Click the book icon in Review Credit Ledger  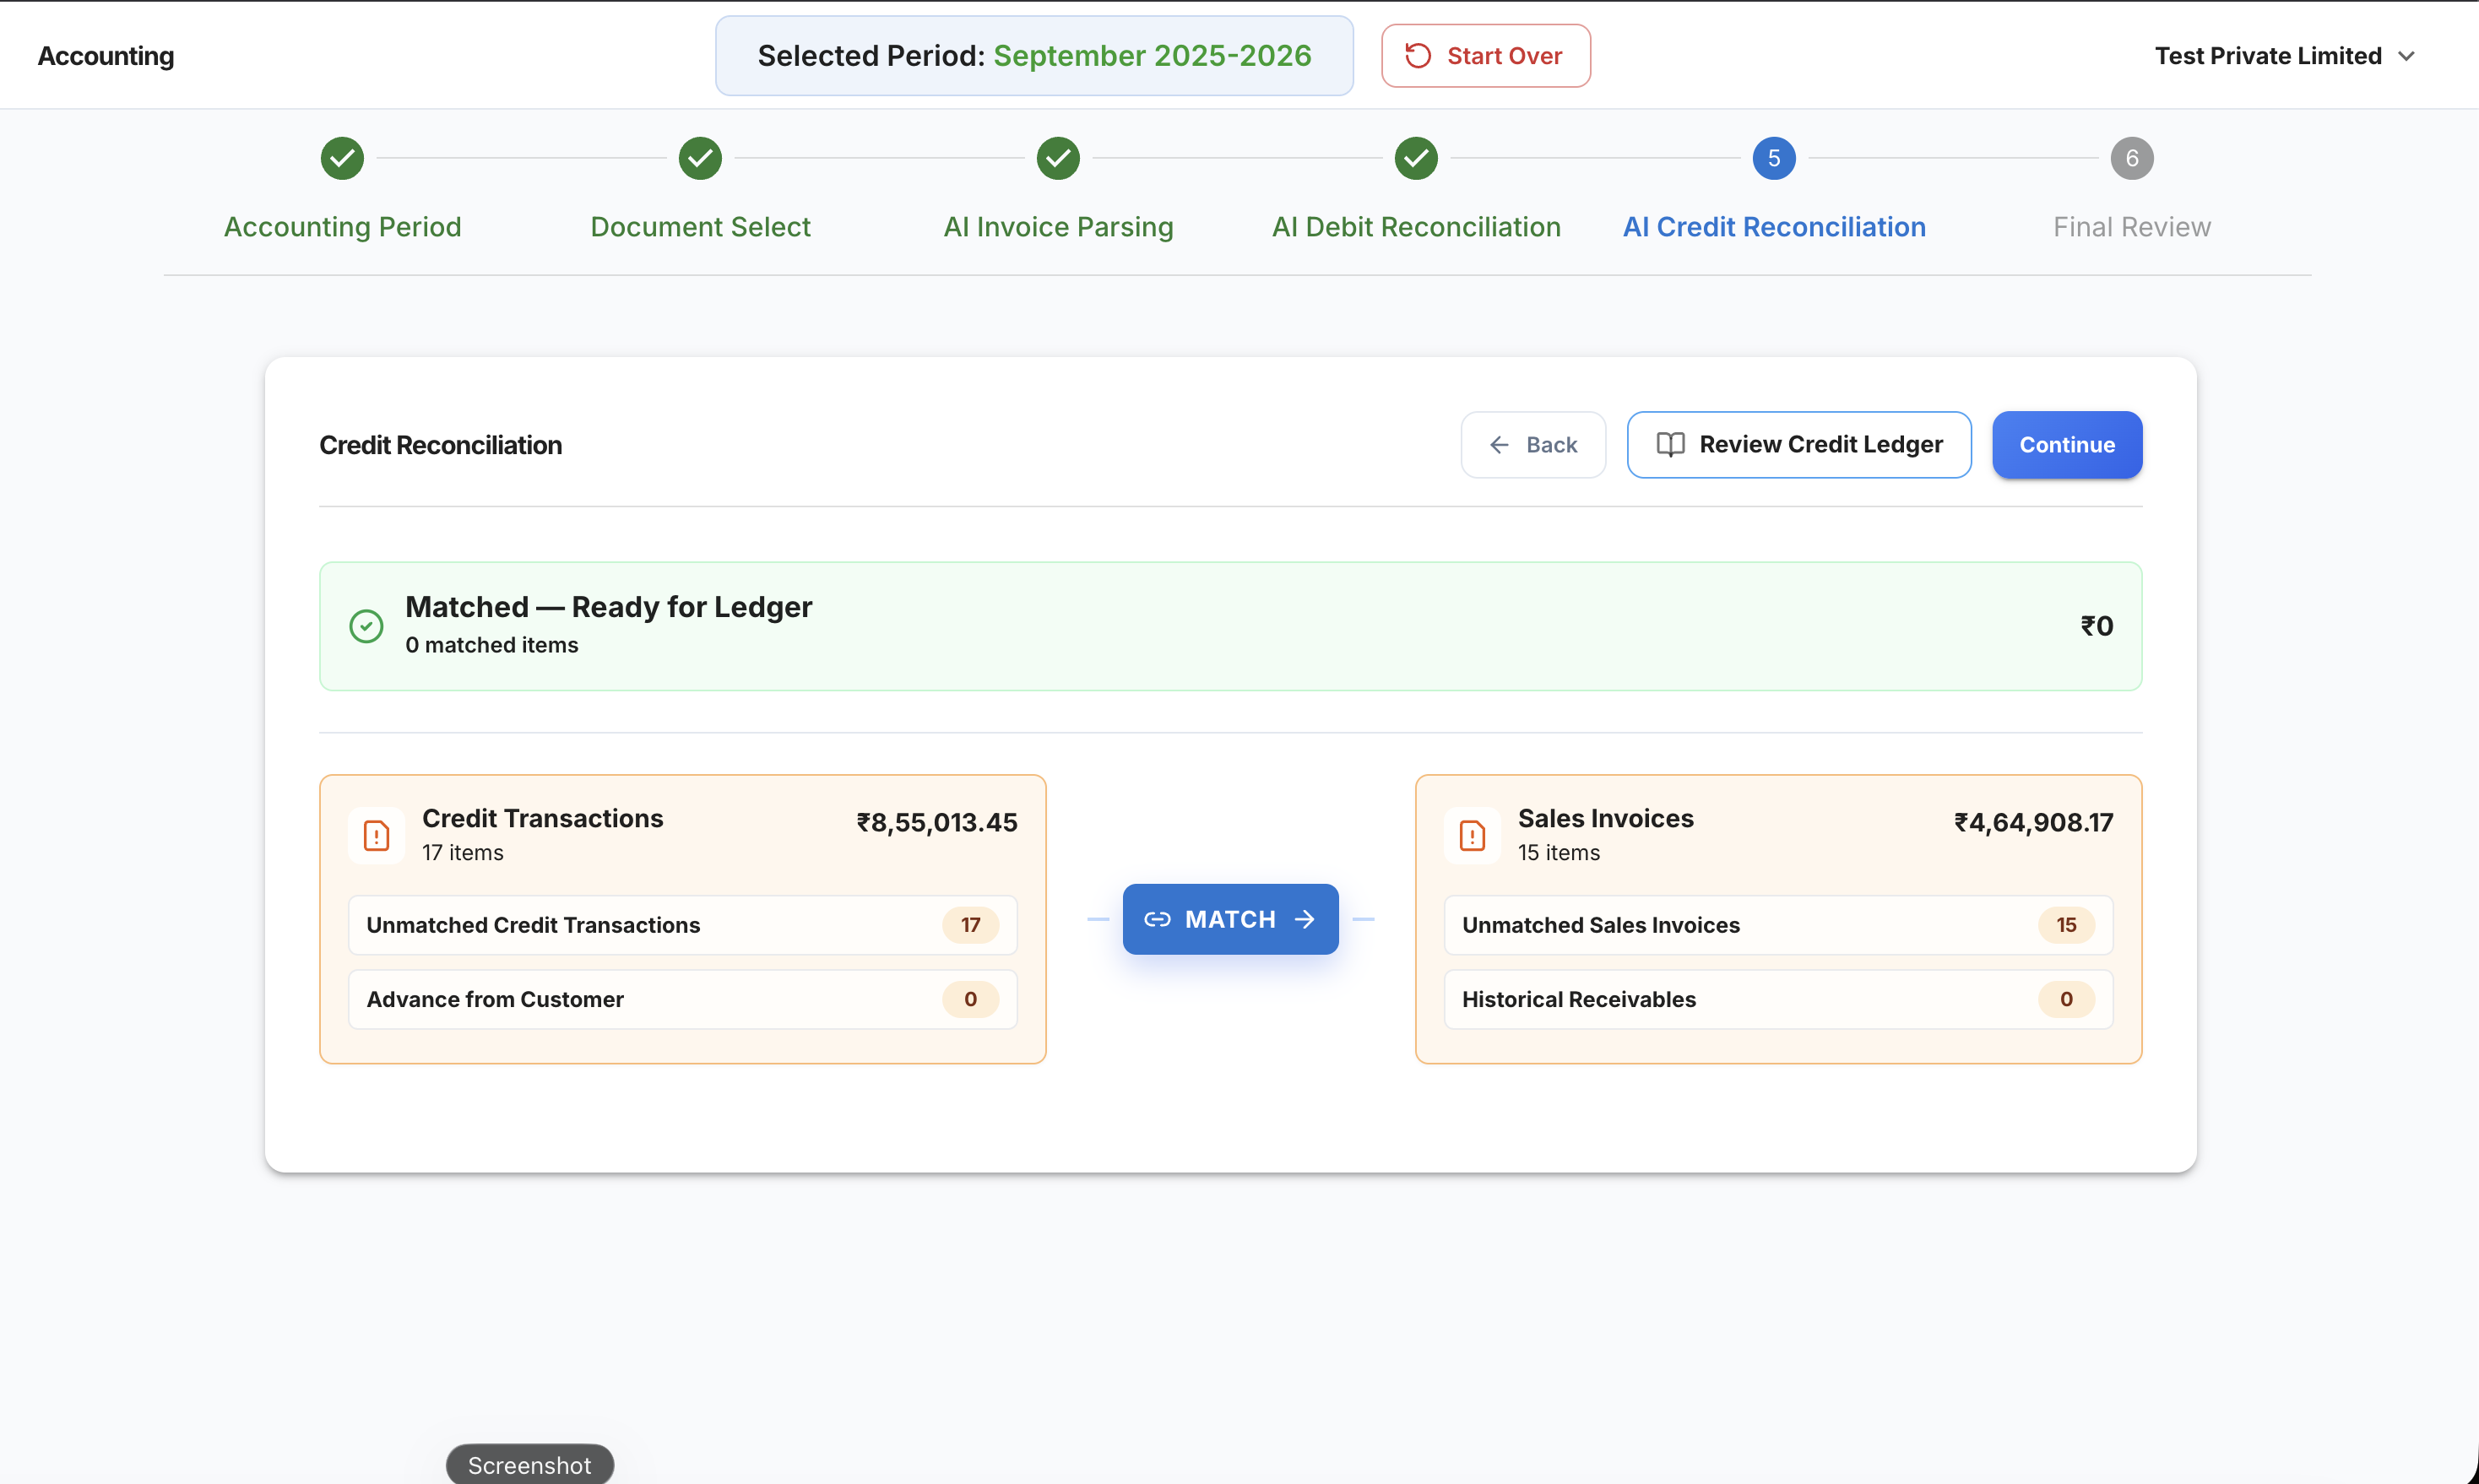pyautogui.click(x=1670, y=445)
